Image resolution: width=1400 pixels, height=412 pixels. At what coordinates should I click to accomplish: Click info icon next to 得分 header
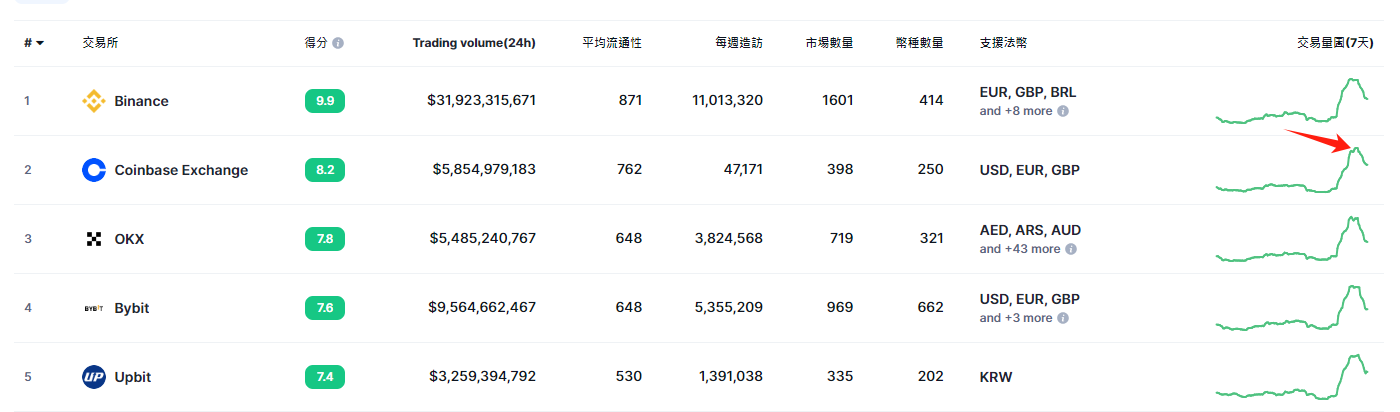pyautogui.click(x=338, y=43)
